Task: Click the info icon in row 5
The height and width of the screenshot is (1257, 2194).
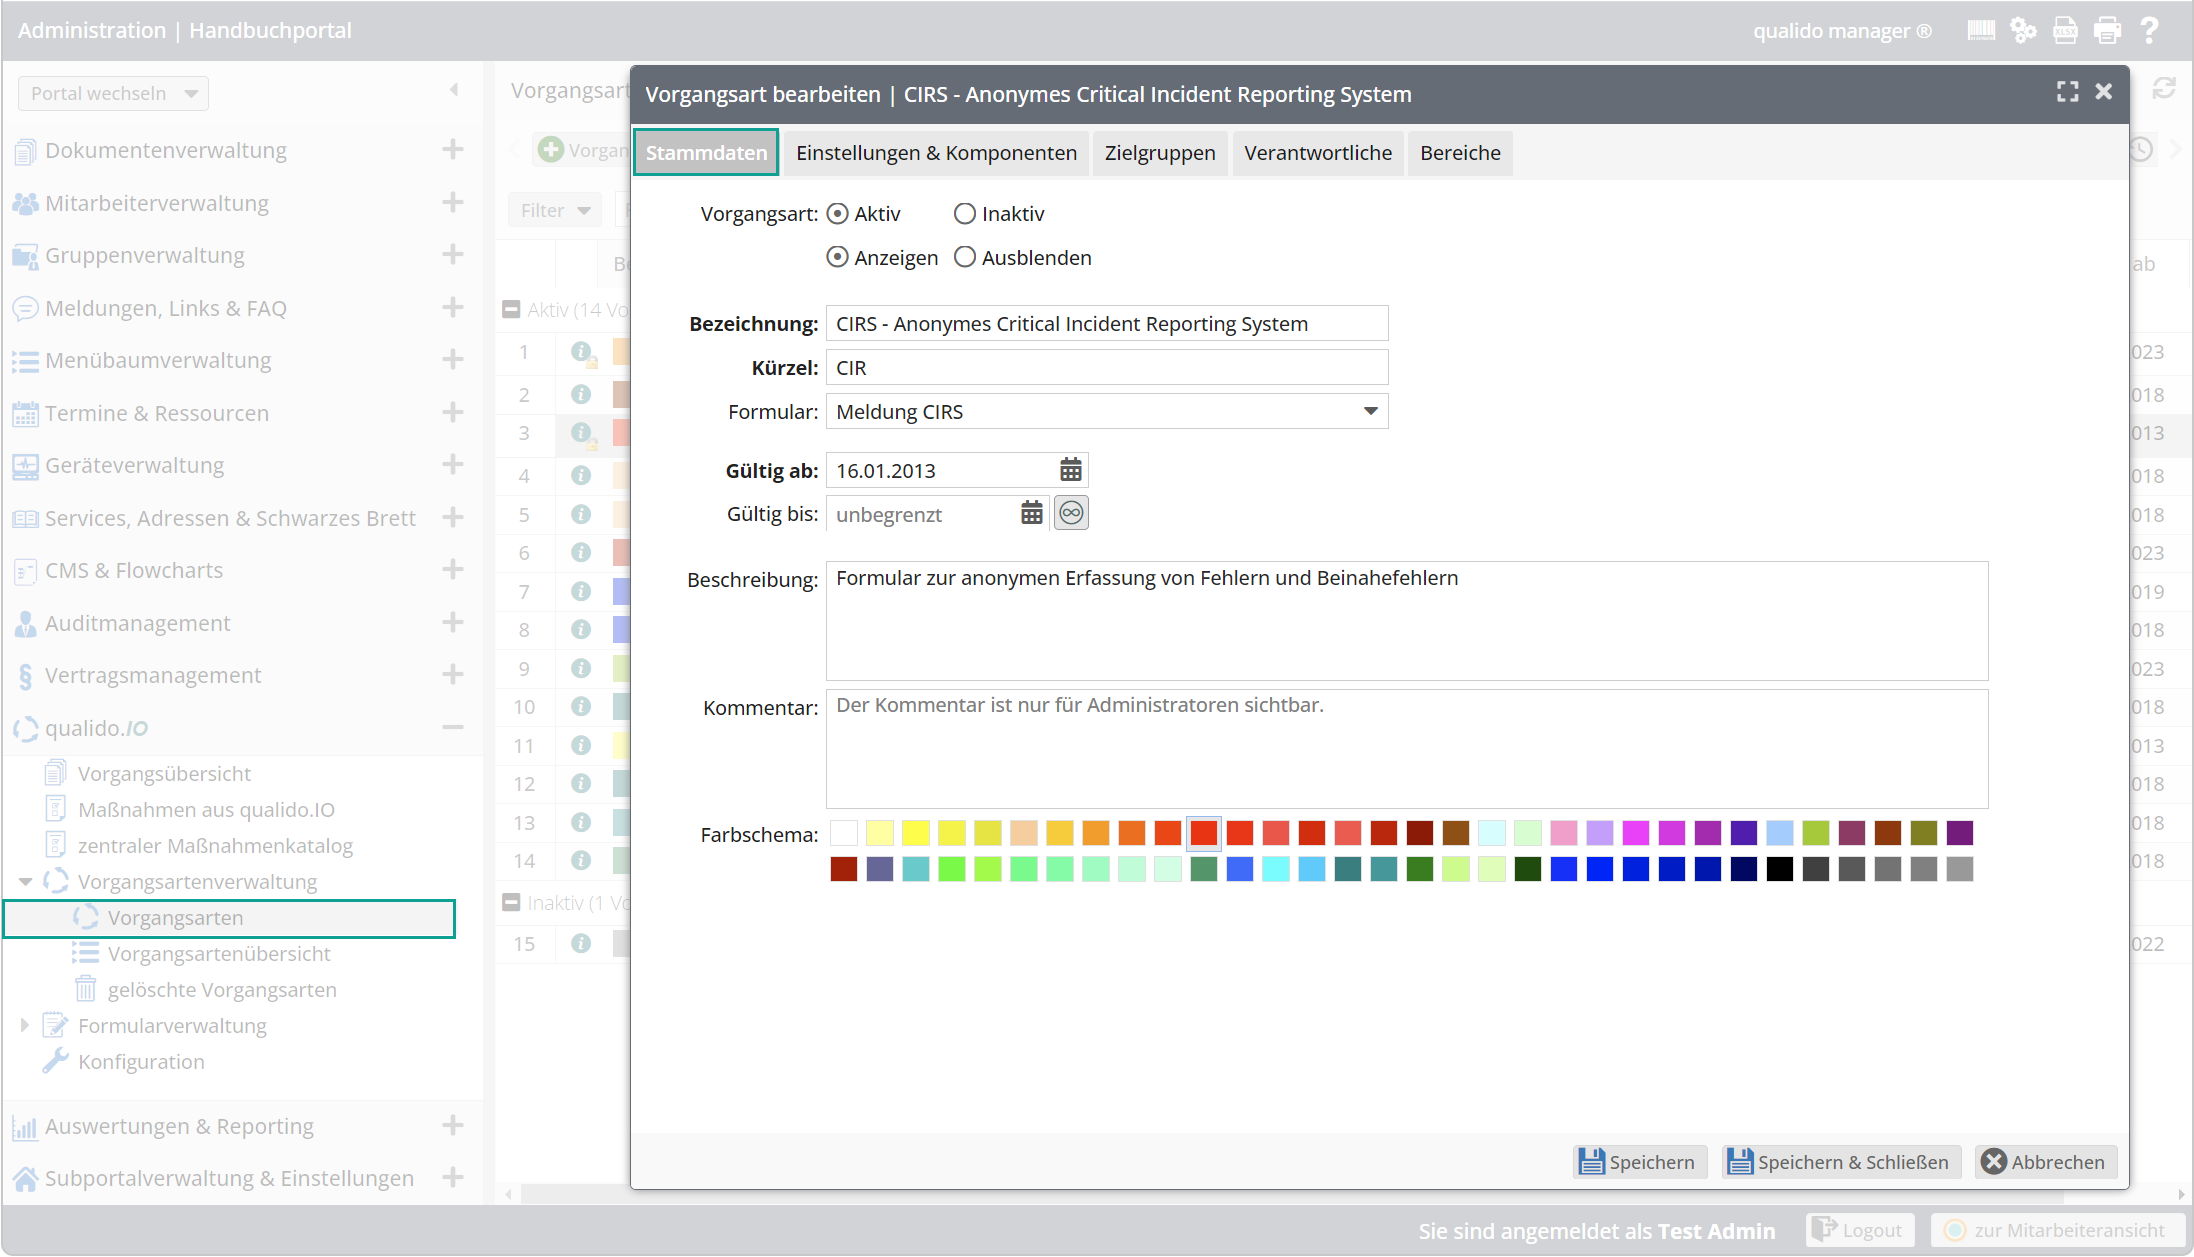Action: (581, 514)
